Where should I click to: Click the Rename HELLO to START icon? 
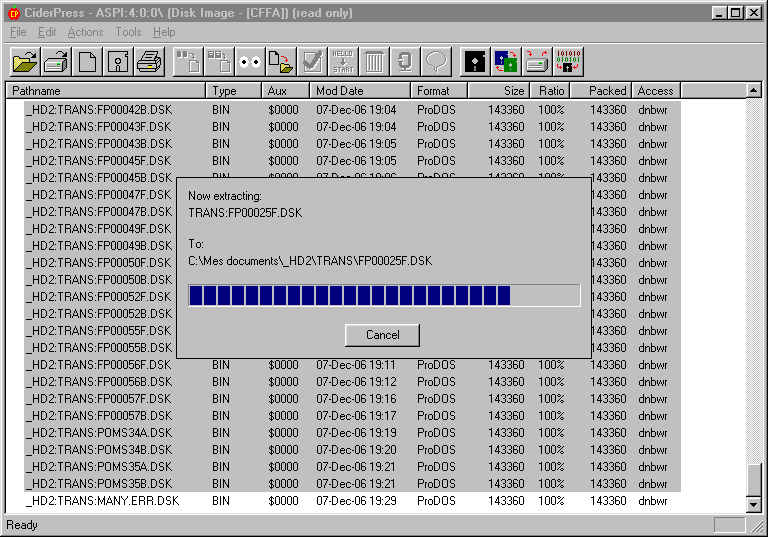(x=343, y=62)
